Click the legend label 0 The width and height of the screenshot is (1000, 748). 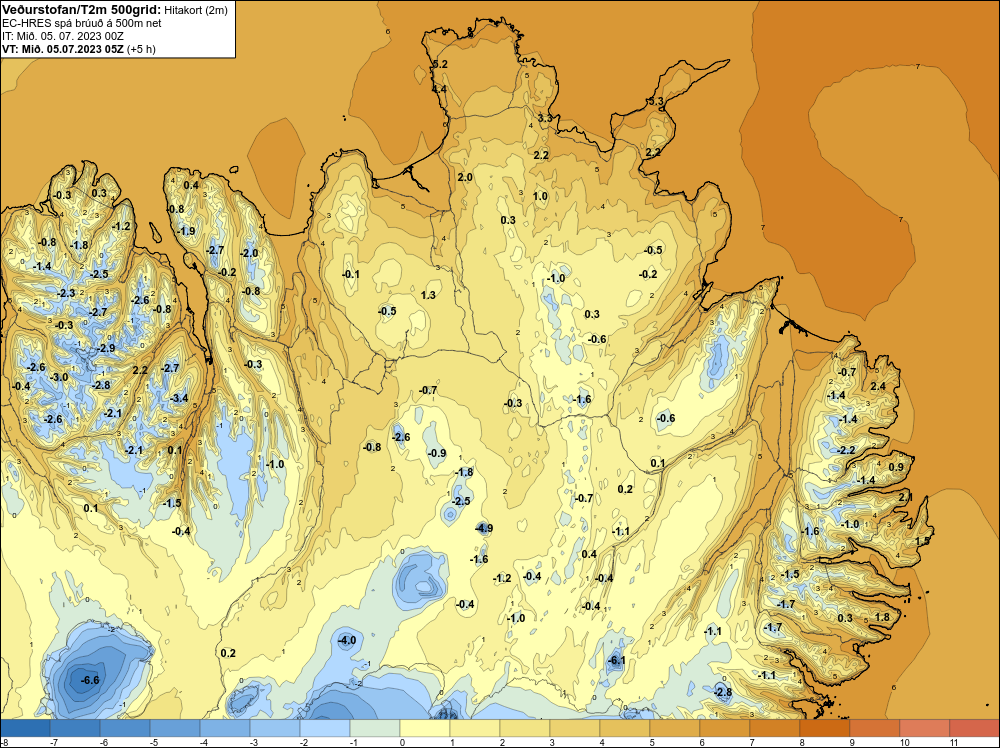tap(401, 742)
